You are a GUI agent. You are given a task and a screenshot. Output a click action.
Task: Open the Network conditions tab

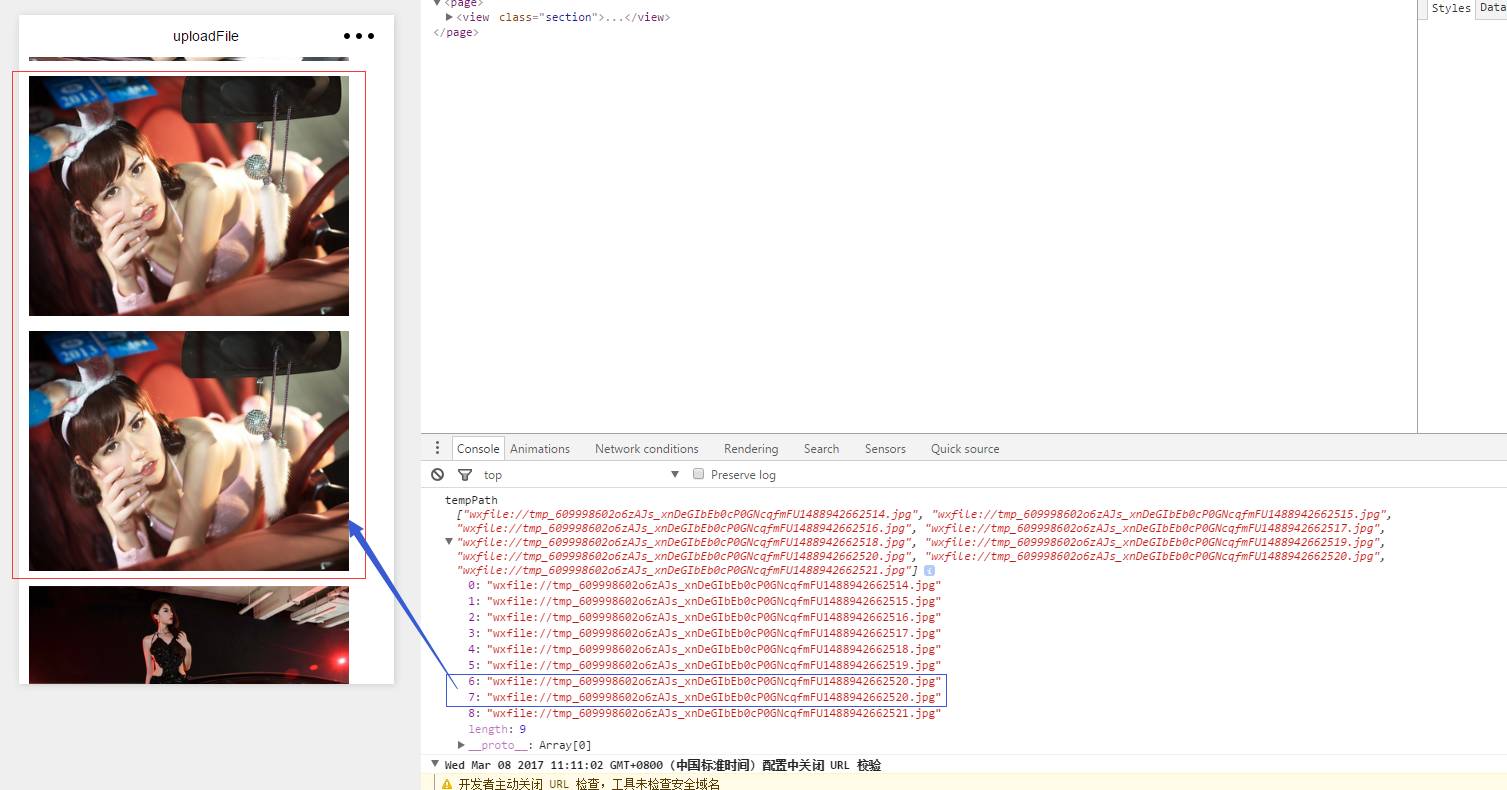pyautogui.click(x=646, y=449)
